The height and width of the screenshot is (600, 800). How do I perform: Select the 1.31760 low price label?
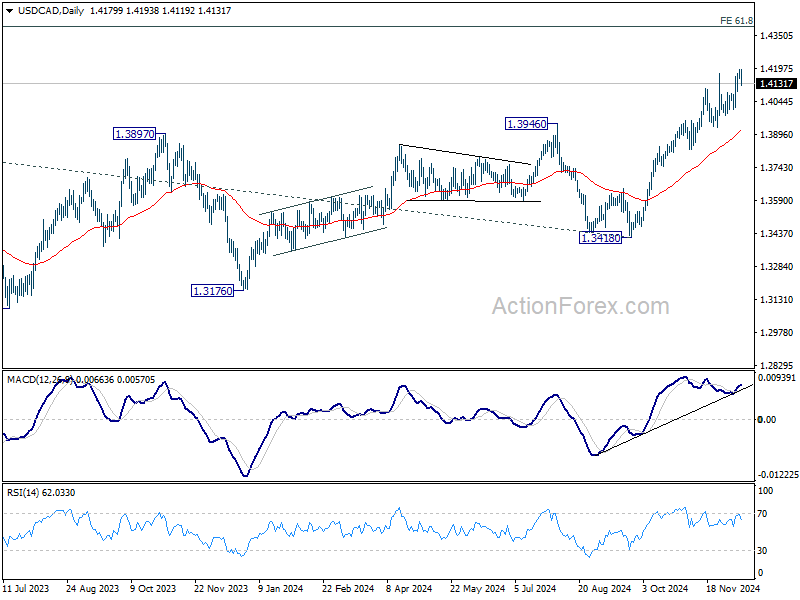coord(212,291)
